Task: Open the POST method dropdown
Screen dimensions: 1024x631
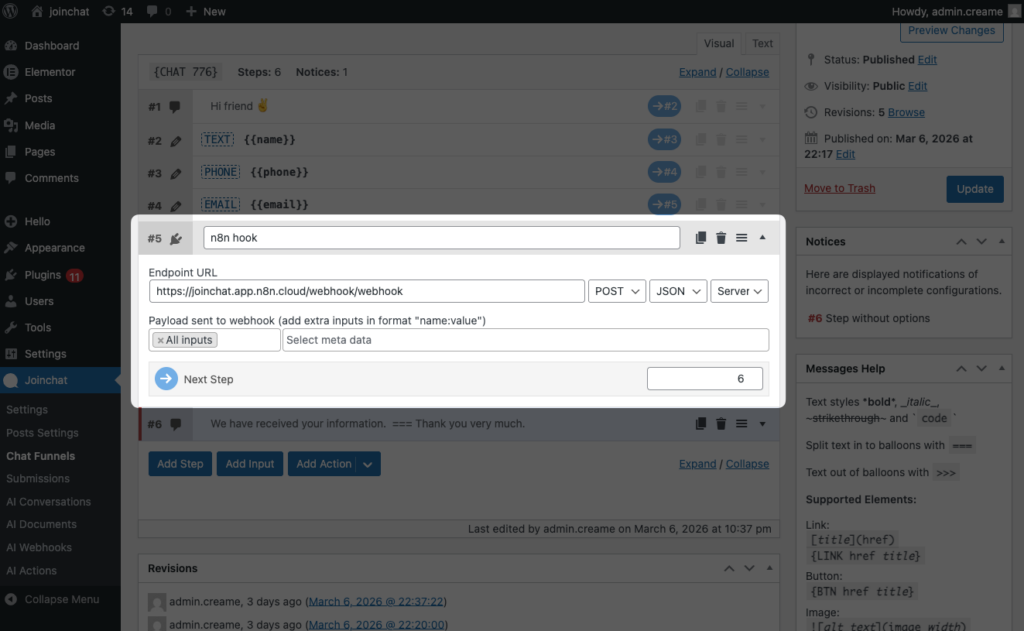Action: pyautogui.click(x=616, y=291)
